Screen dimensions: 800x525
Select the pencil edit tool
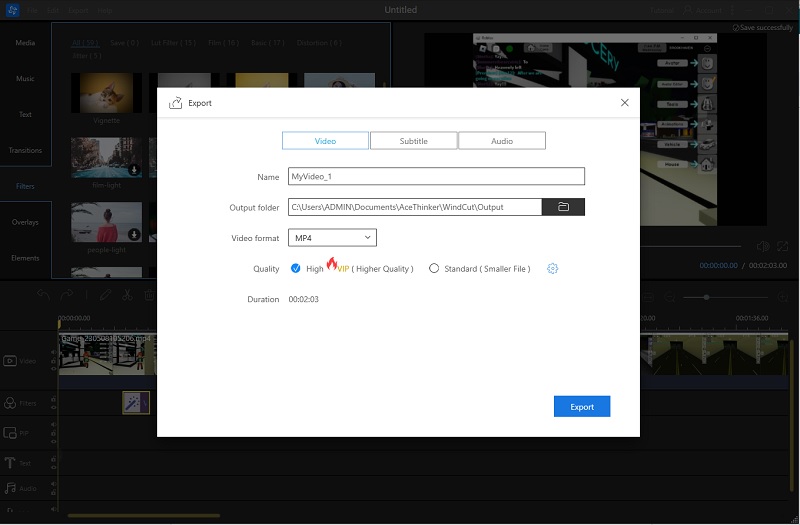point(106,295)
